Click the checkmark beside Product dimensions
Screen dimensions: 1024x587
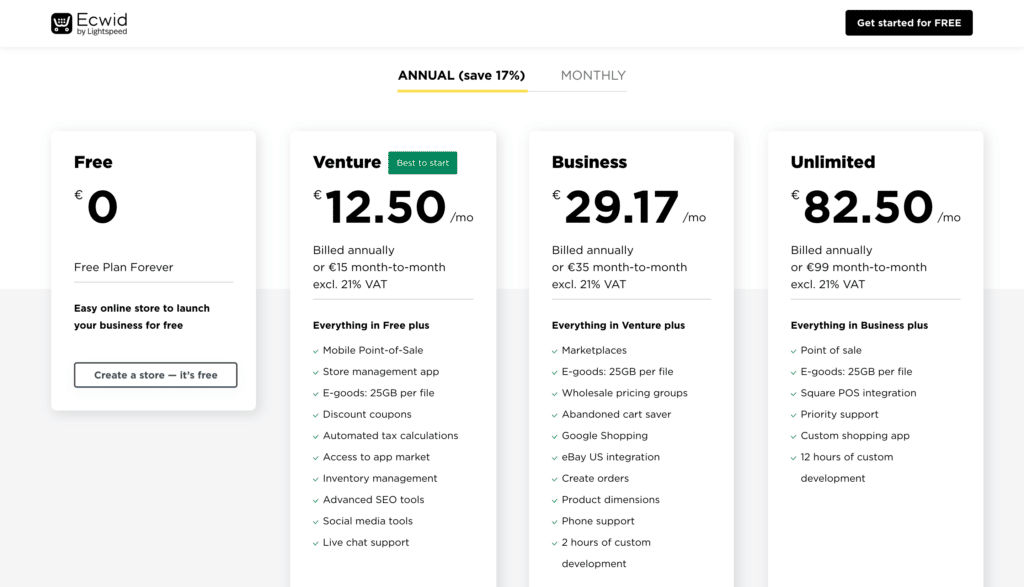pos(554,501)
